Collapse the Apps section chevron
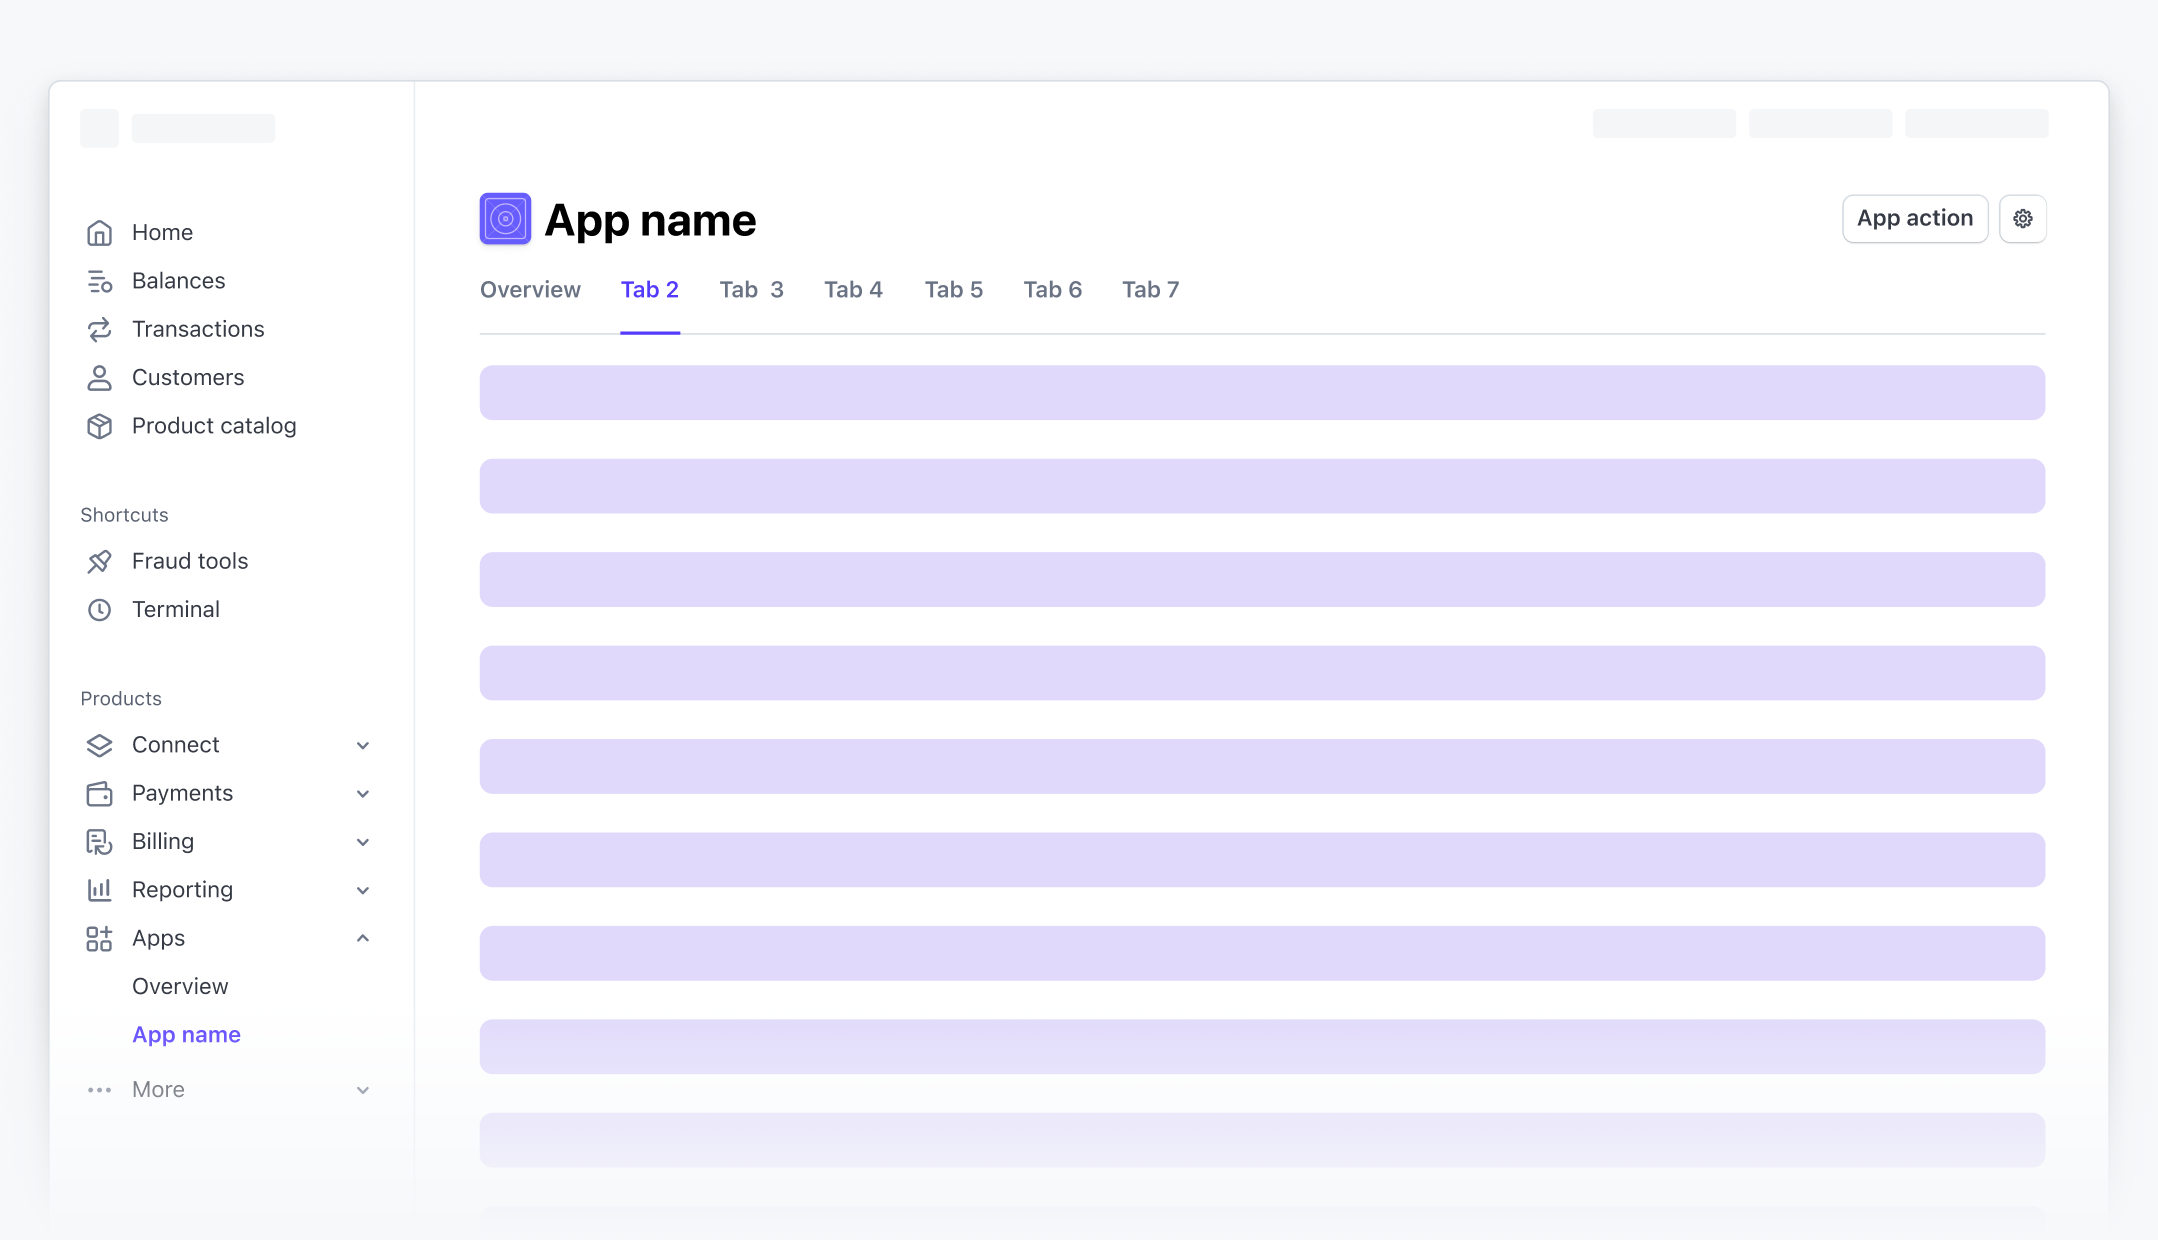 [x=363, y=938]
